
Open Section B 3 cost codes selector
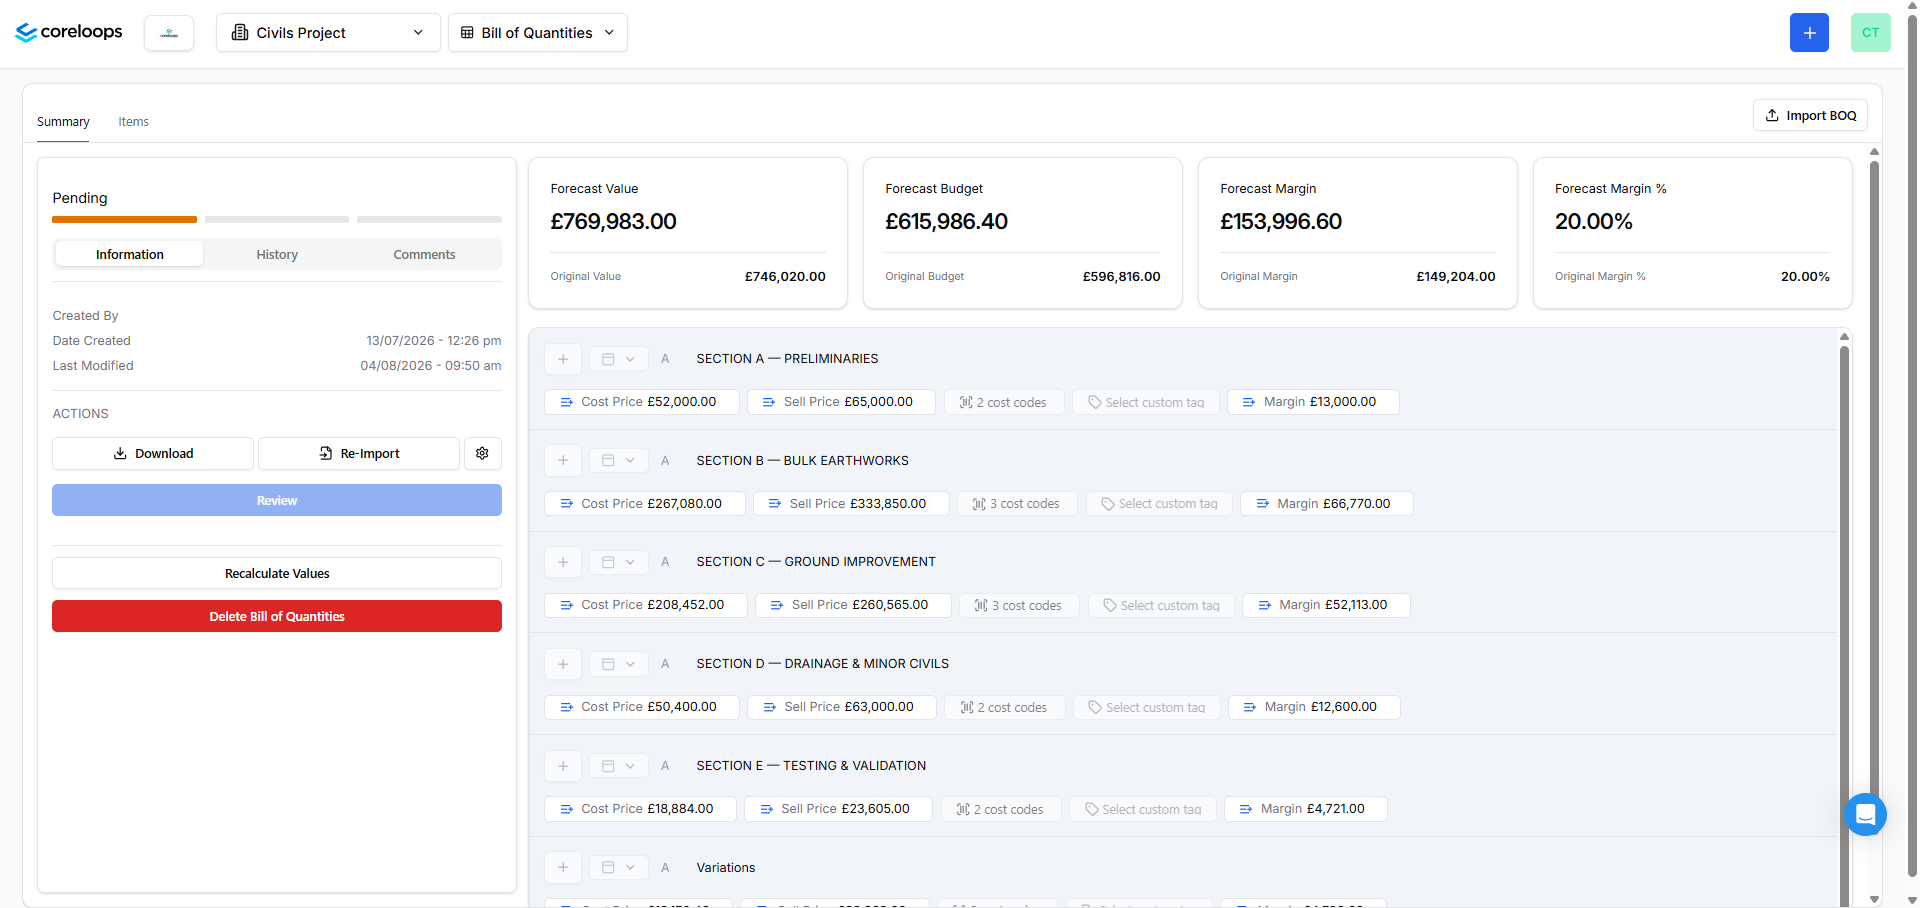[x=1017, y=504]
